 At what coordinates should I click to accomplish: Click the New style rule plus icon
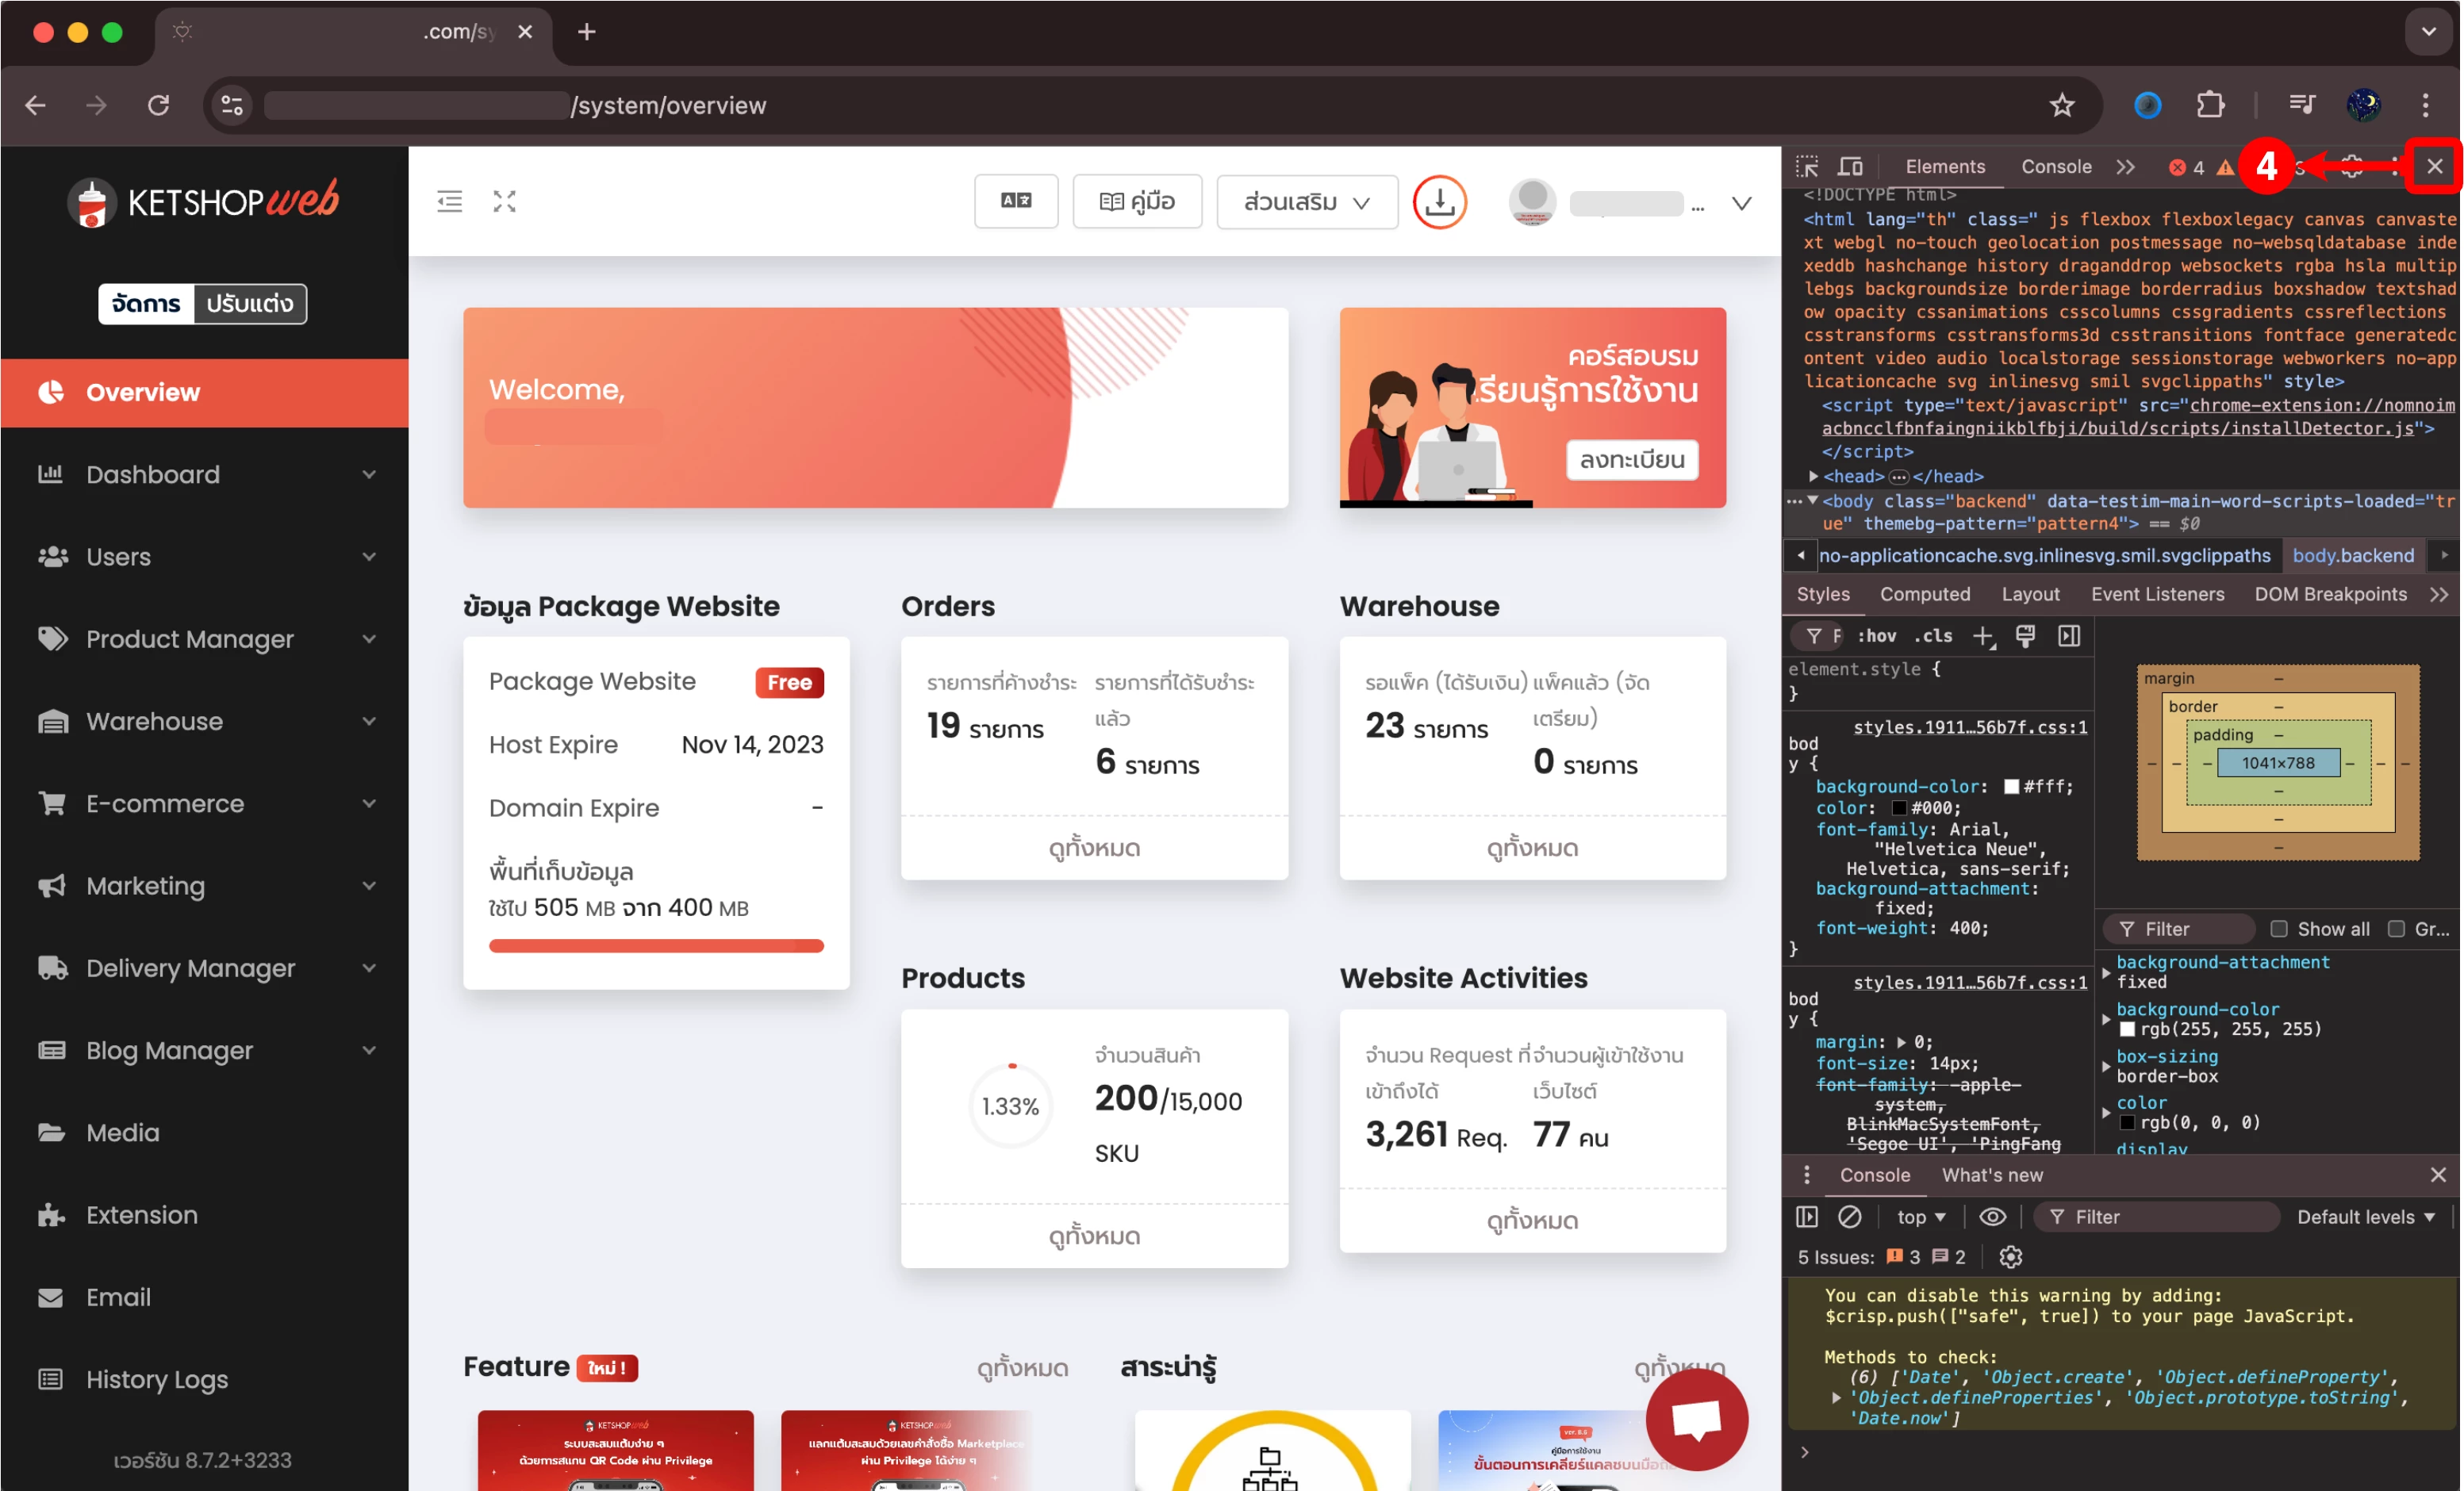(x=1983, y=636)
